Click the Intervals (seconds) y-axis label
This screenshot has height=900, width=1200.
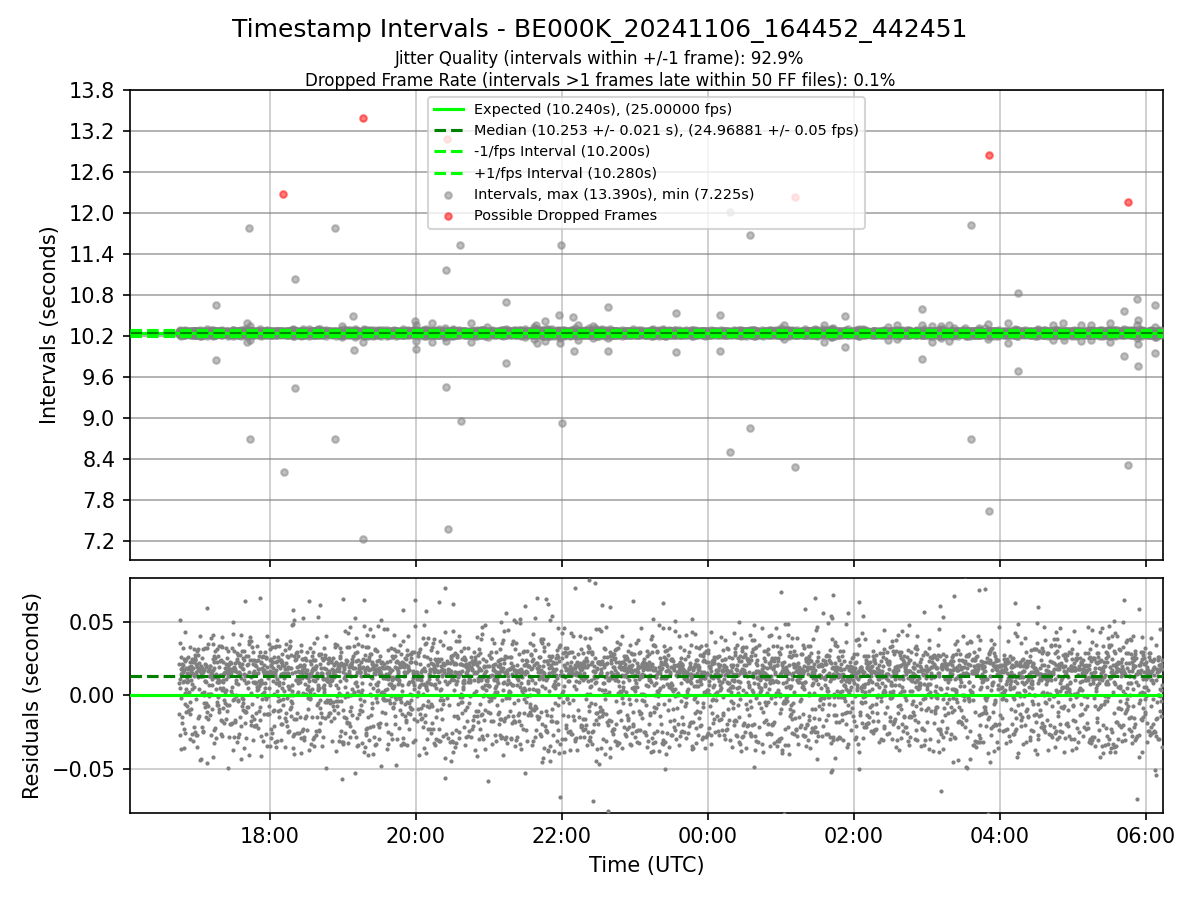click(49, 325)
